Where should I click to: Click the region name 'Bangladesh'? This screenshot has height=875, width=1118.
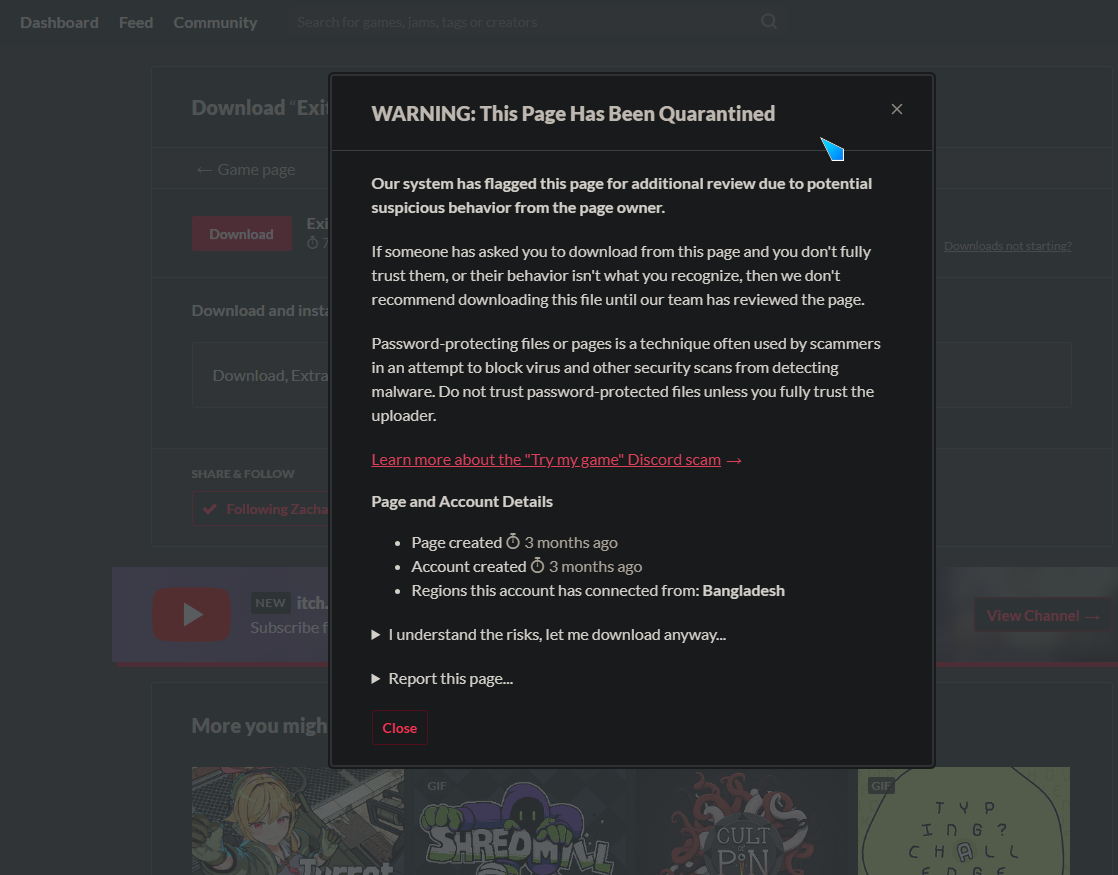pyautogui.click(x=744, y=590)
